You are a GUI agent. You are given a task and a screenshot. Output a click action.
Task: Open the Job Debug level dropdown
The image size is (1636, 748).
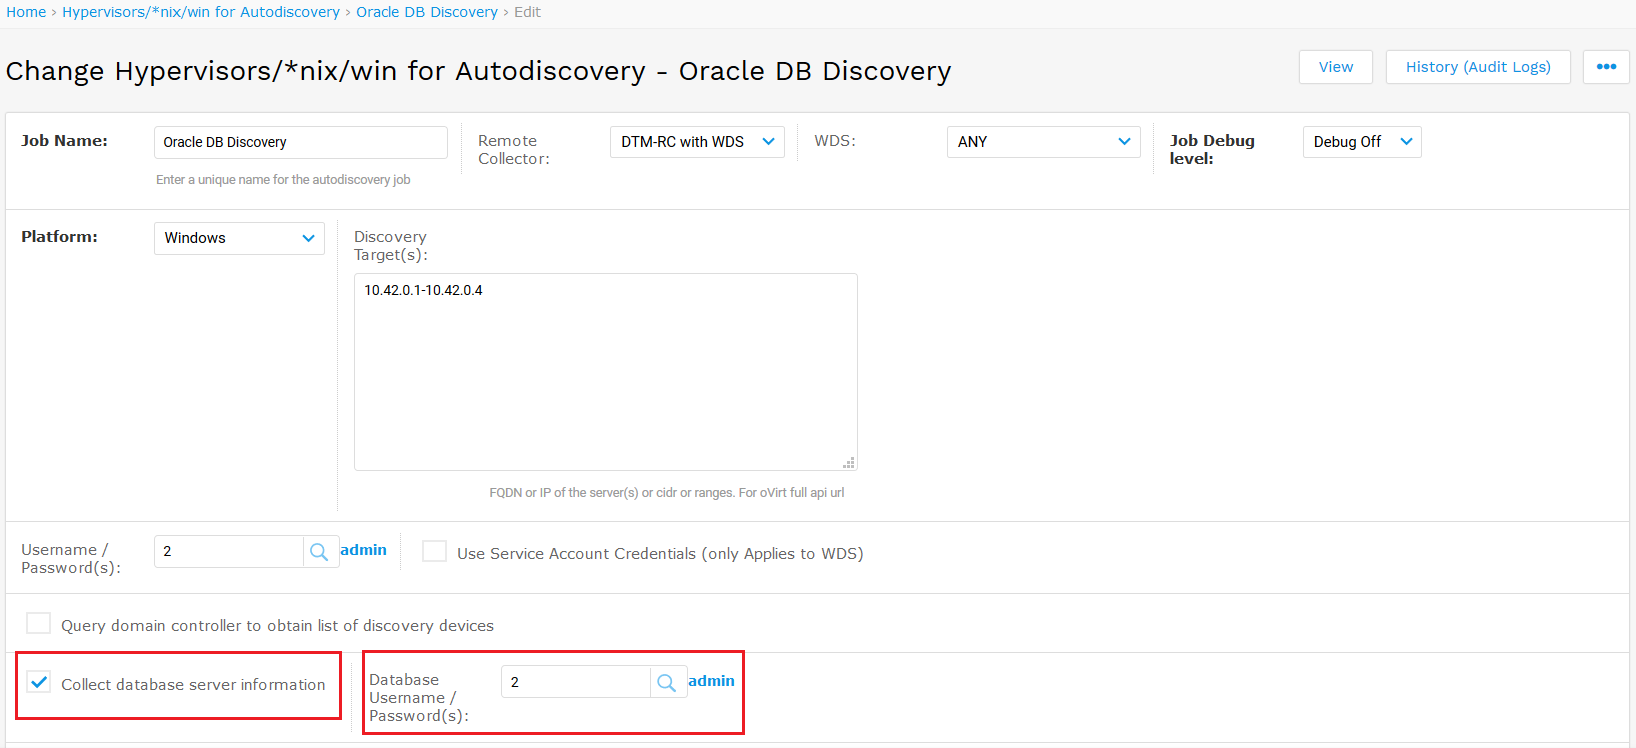point(1361,142)
